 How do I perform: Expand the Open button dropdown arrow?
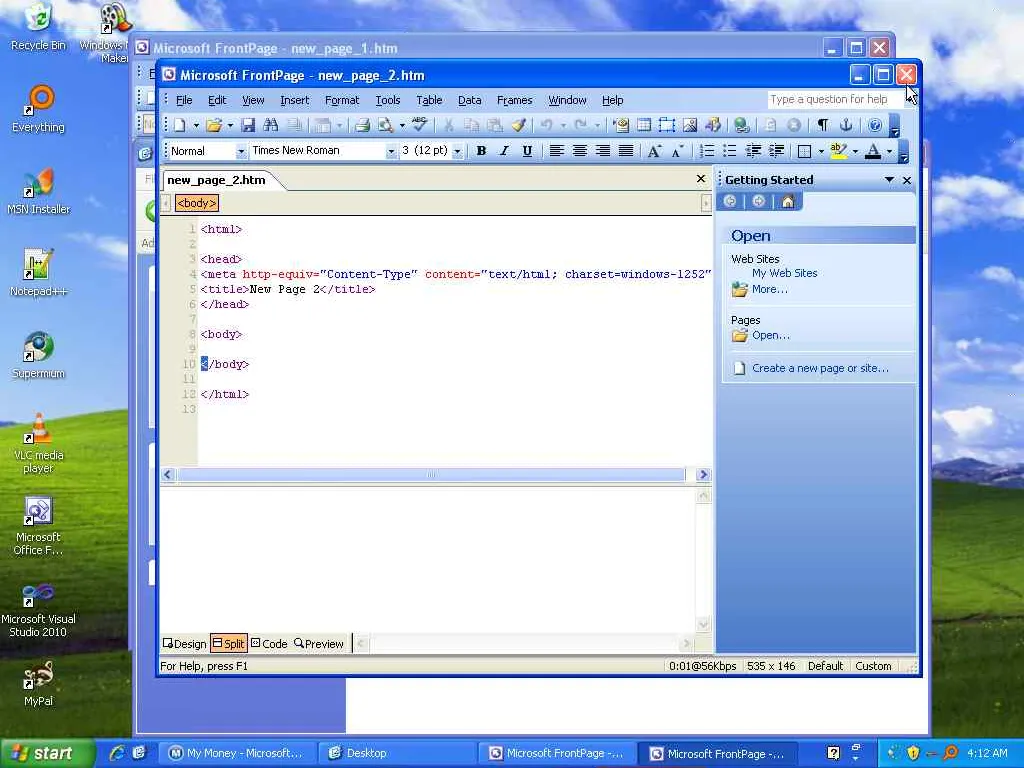click(230, 125)
